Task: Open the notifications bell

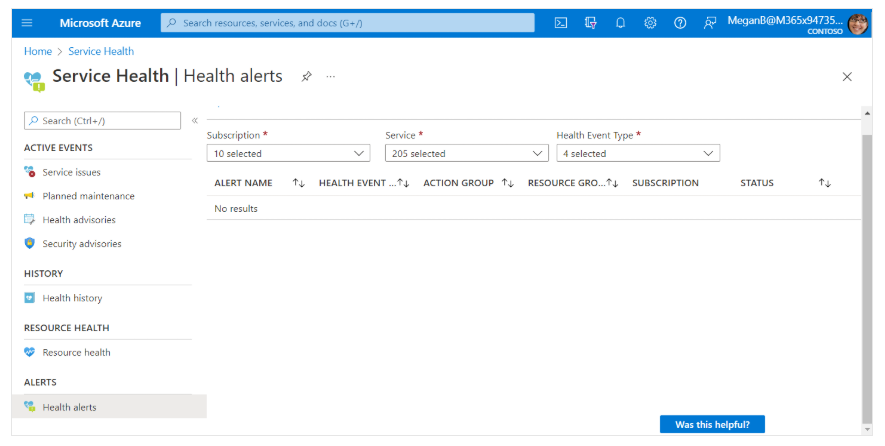Action: click(620, 22)
